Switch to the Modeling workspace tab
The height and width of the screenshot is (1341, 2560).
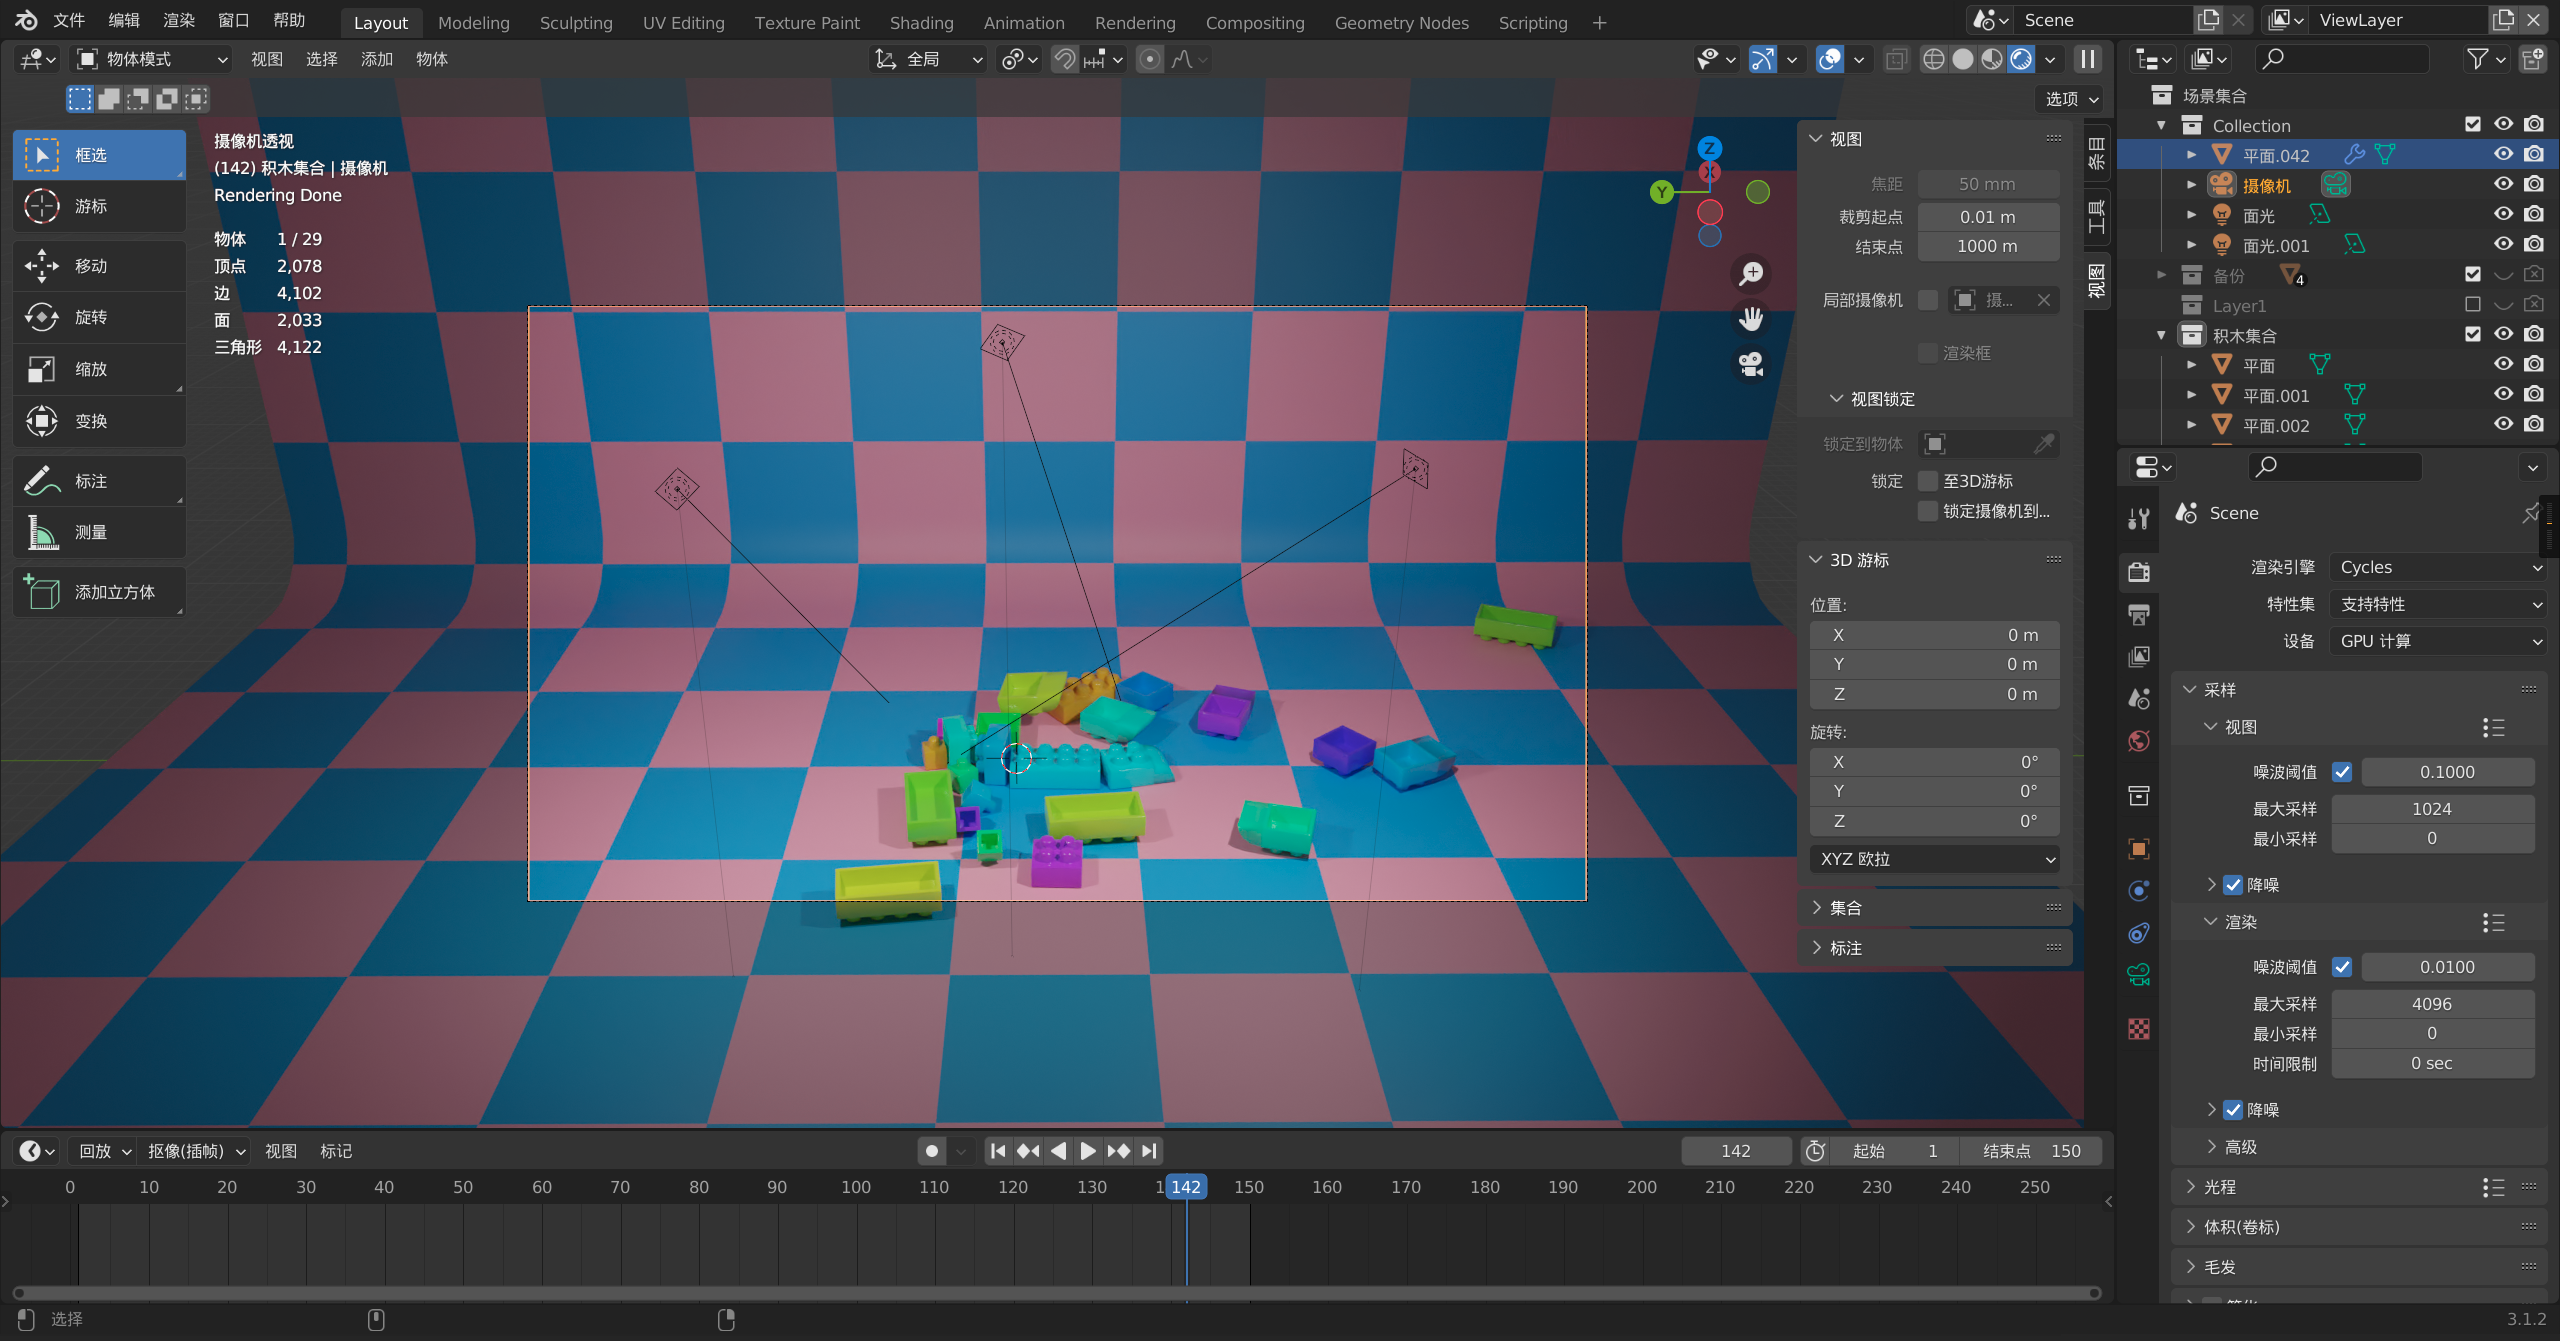pos(474,22)
